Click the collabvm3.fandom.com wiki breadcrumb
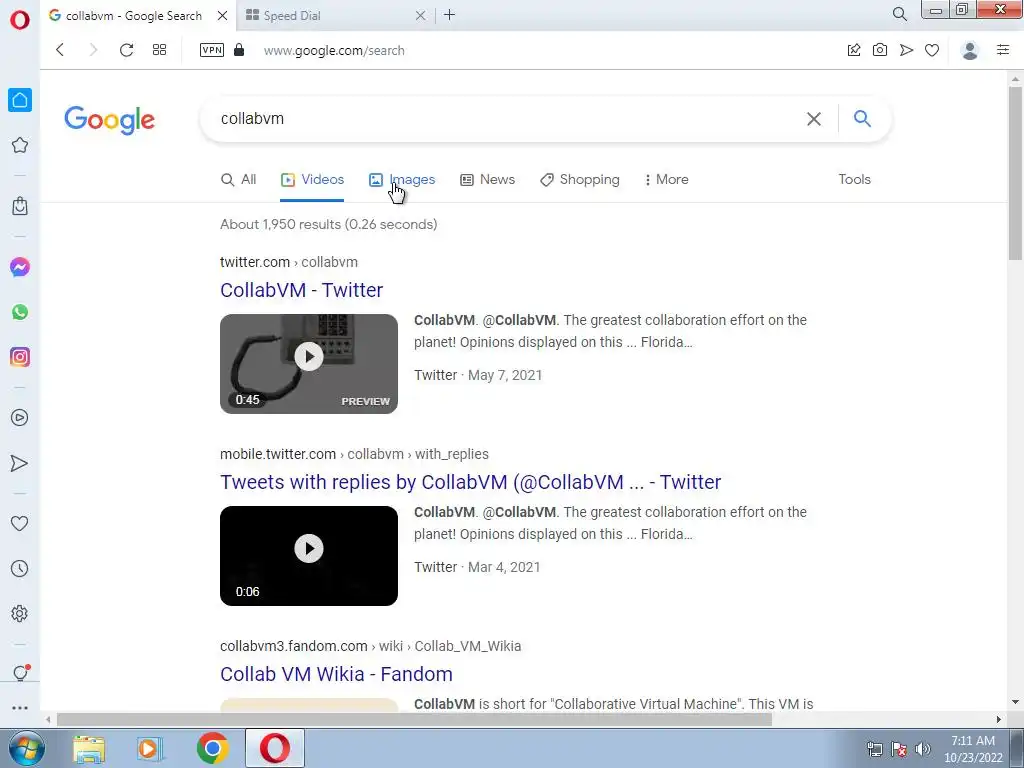The width and height of the screenshot is (1024, 768). pos(370,646)
